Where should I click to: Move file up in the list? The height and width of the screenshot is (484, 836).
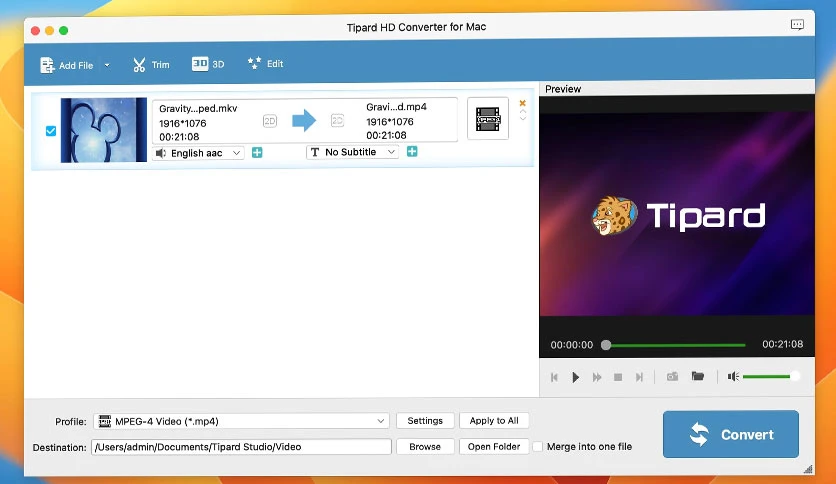522,112
